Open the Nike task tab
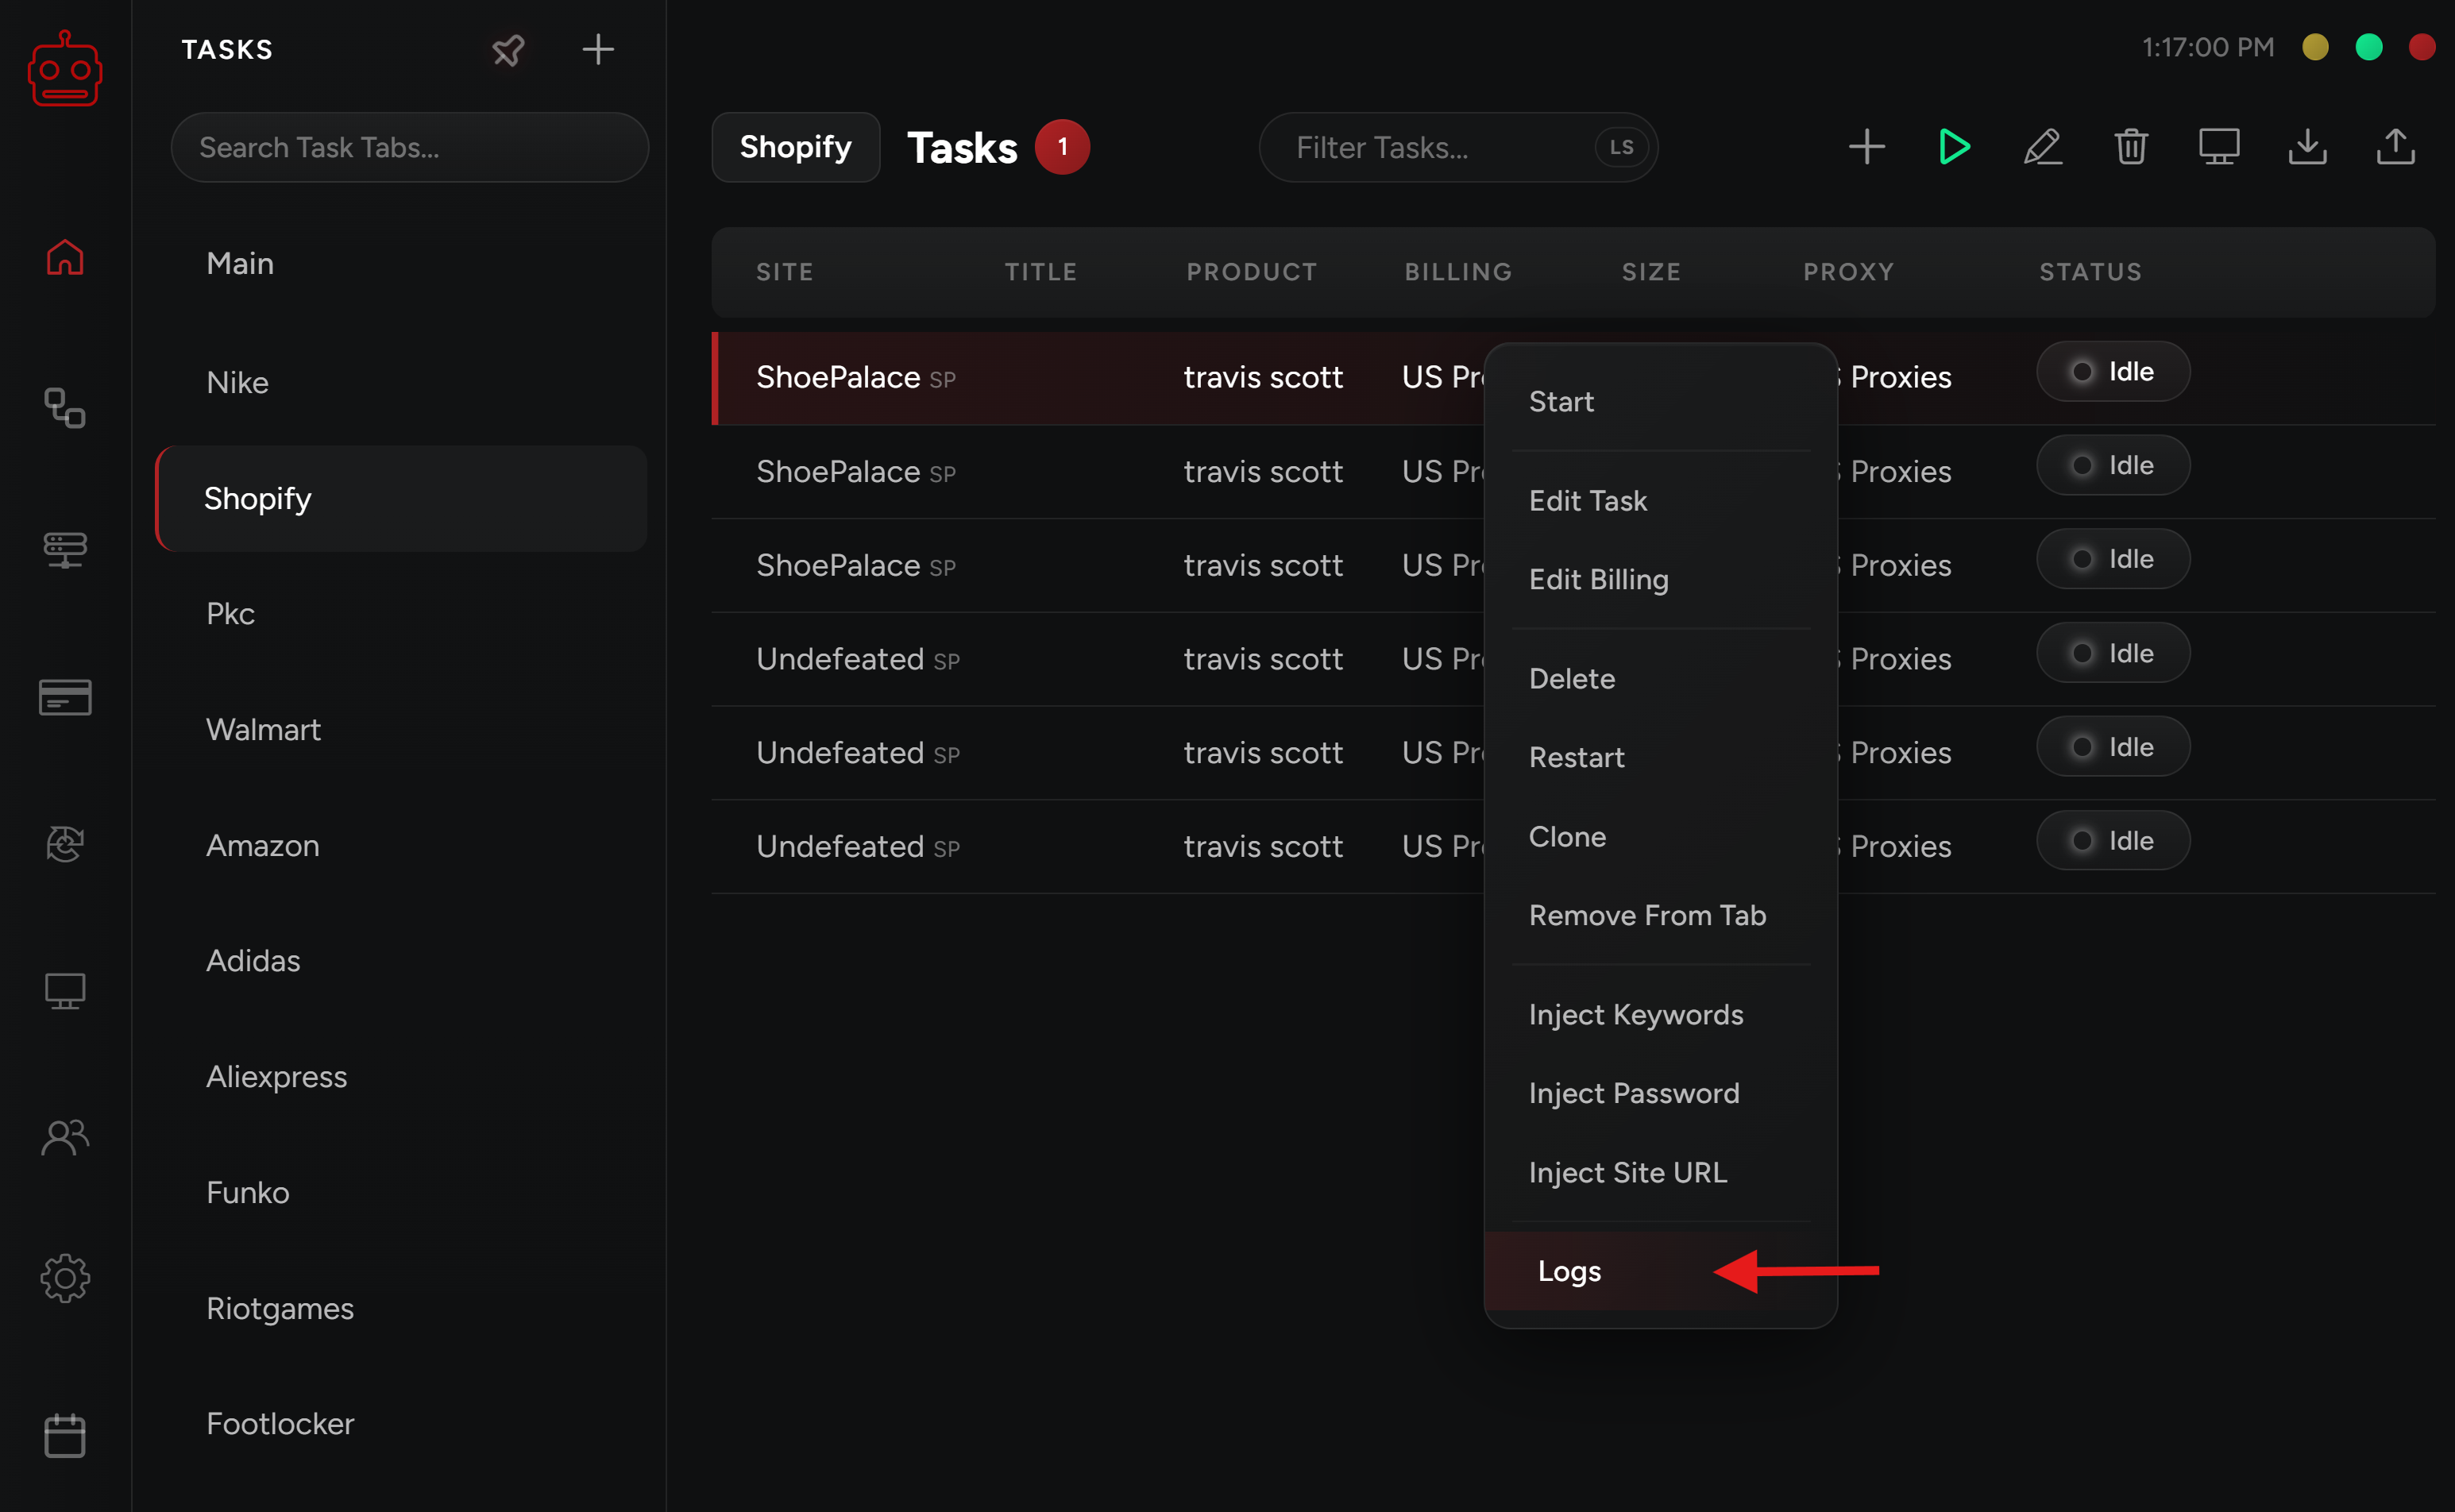Screen dimensions: 2455x1512 pyautogui.click(x=237, y=383)
